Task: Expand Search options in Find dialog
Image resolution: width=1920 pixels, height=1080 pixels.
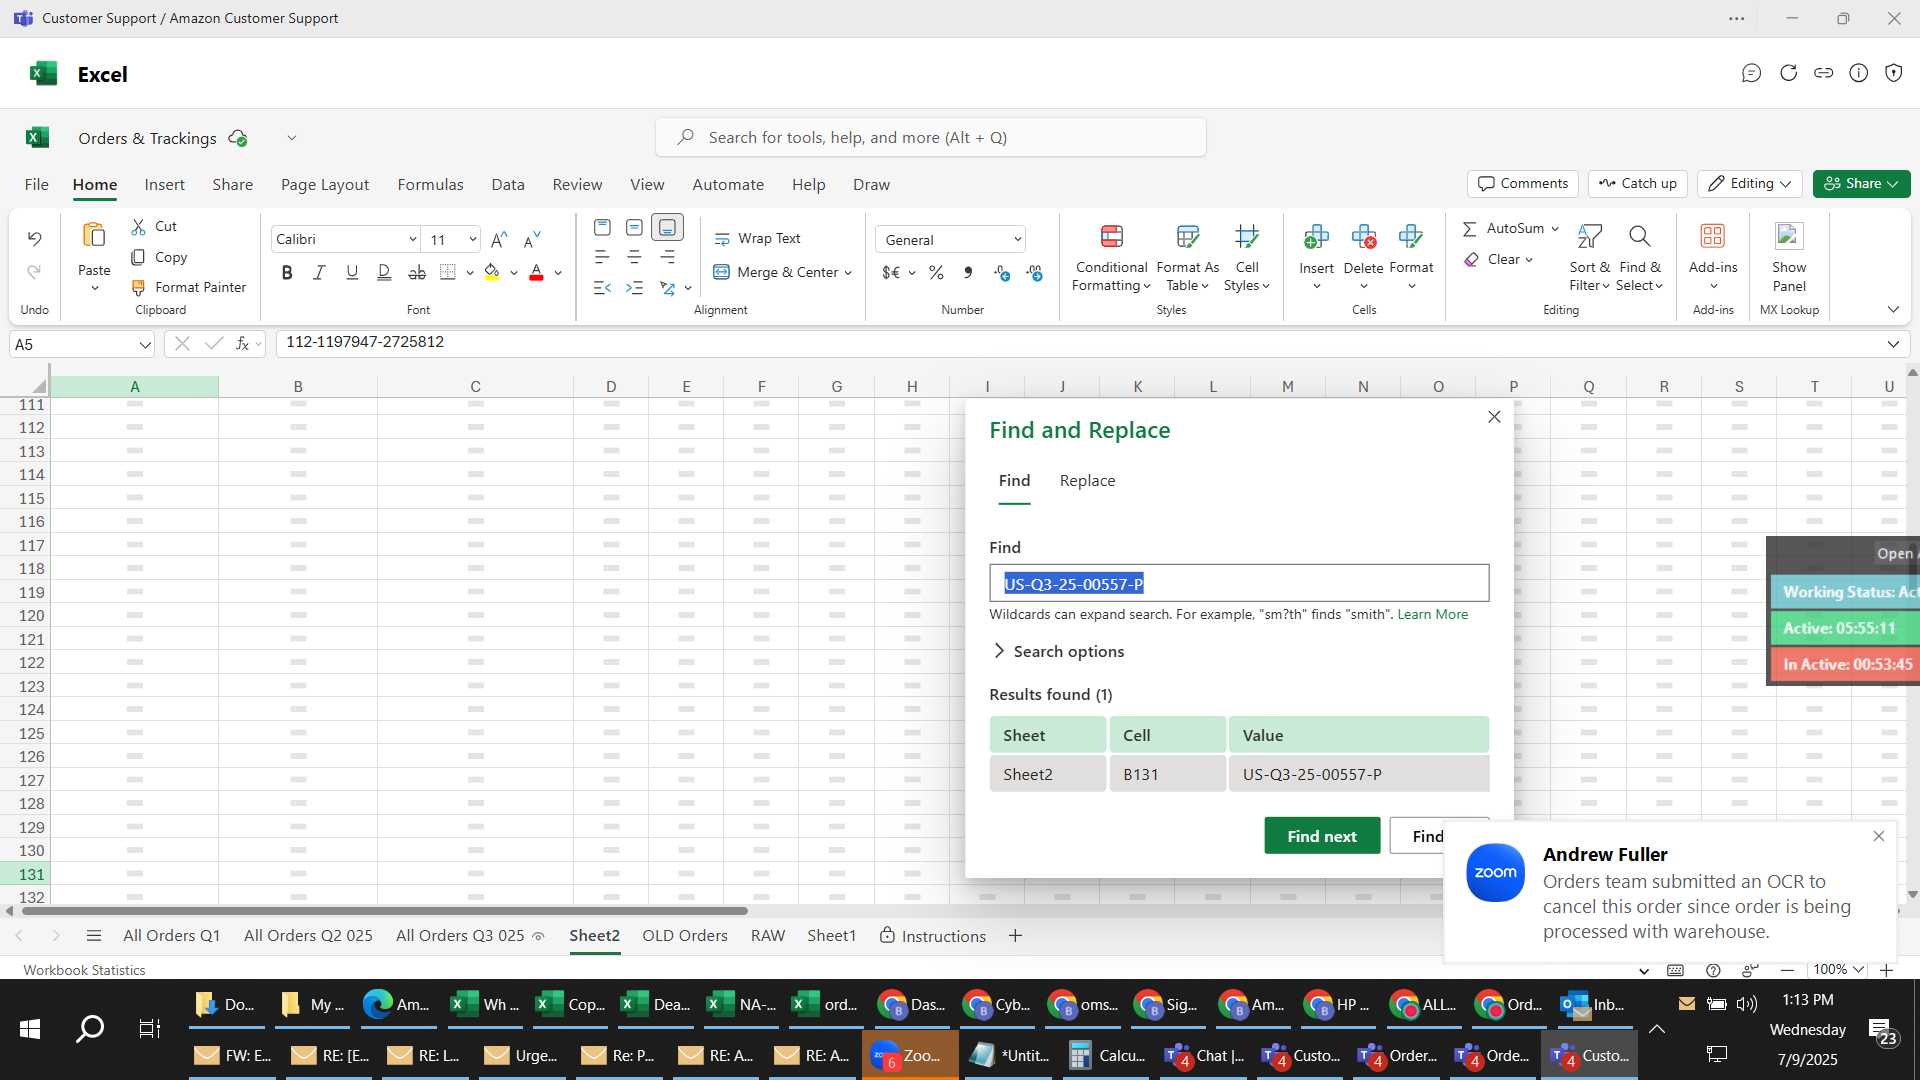Action: (1058, 652)
